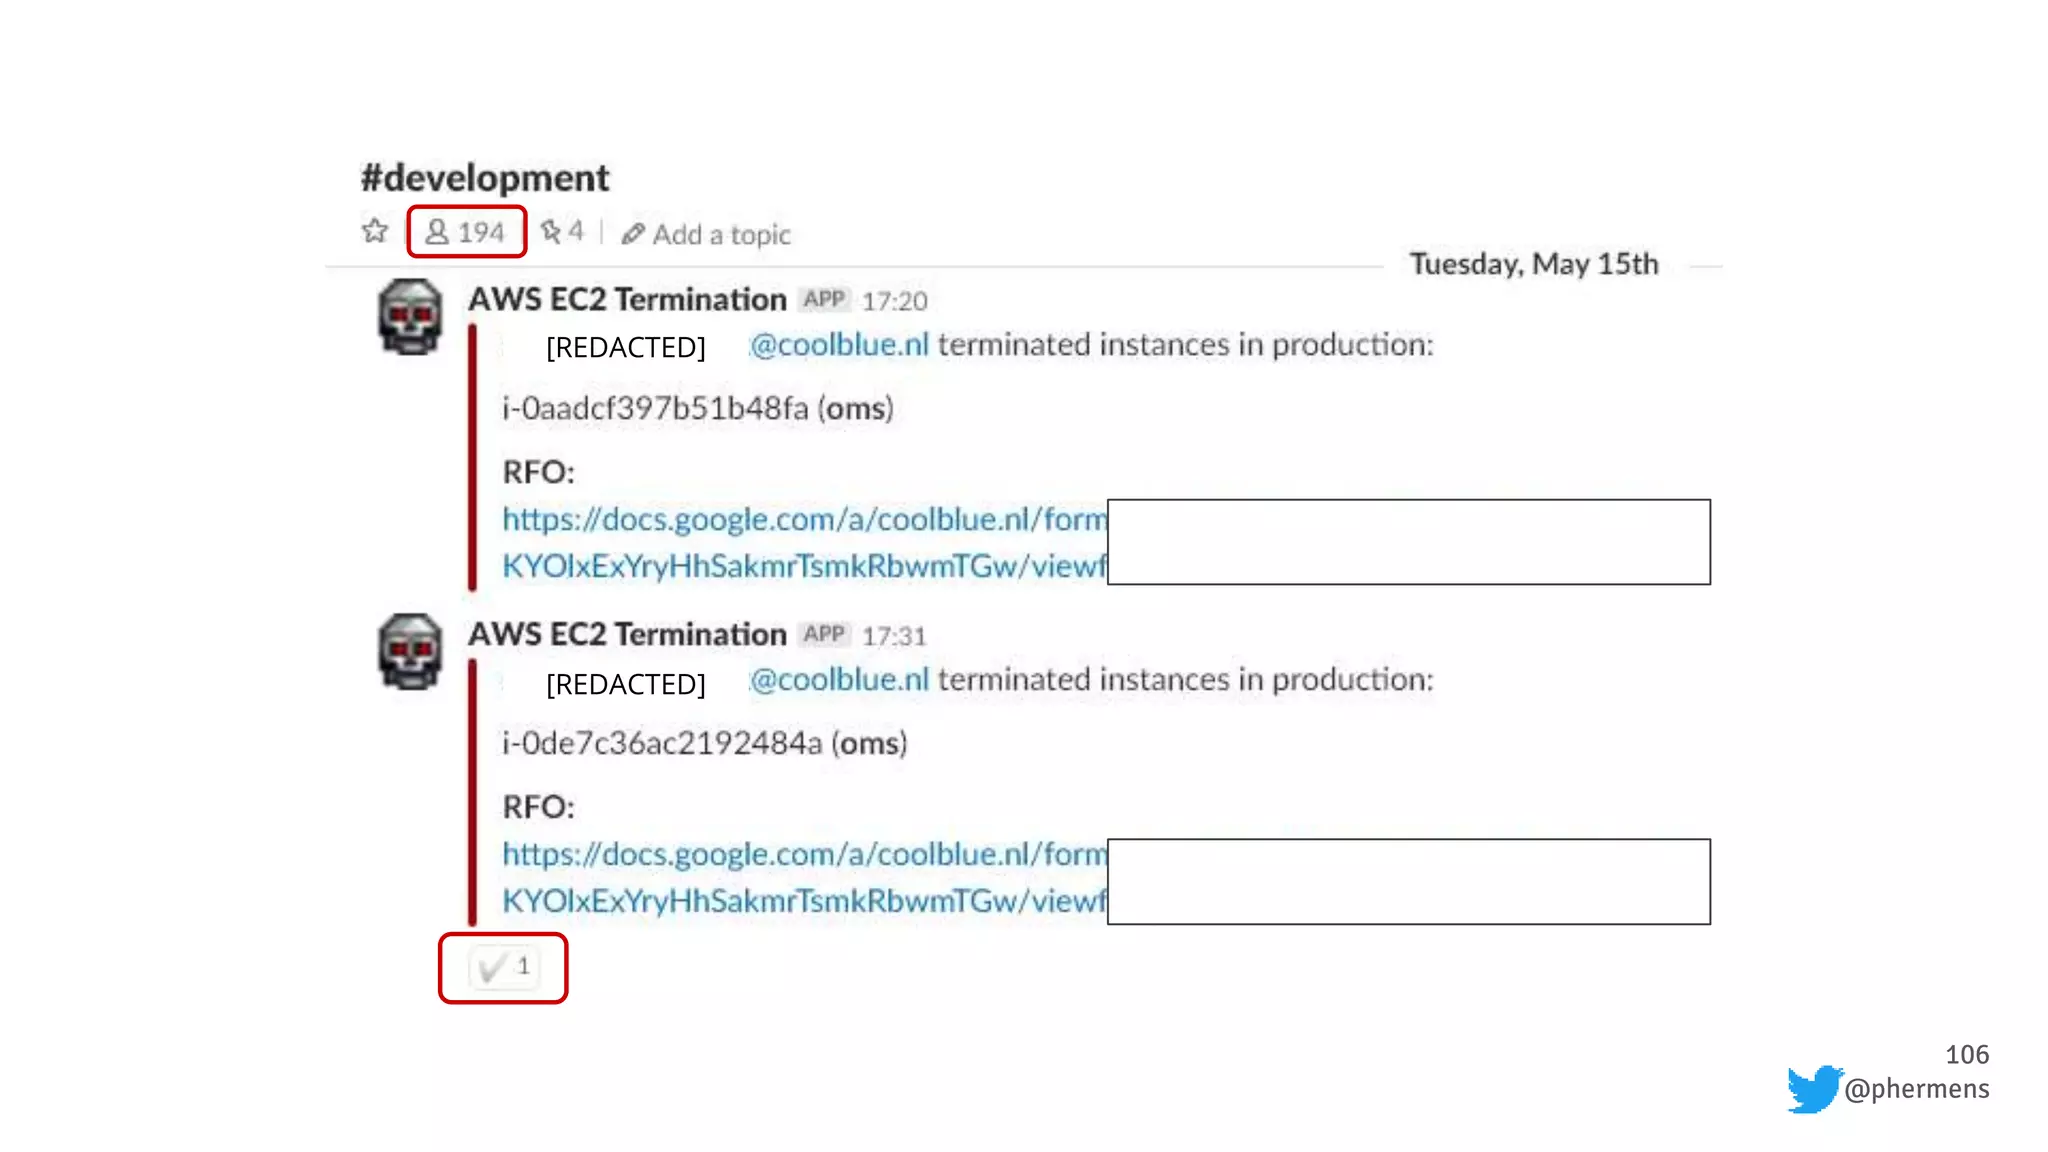Image resolution: width=2048 pixels, height=1152 pixels.
Task: Click the Twitter bird icon
Action: [x=1814, y=1088]
